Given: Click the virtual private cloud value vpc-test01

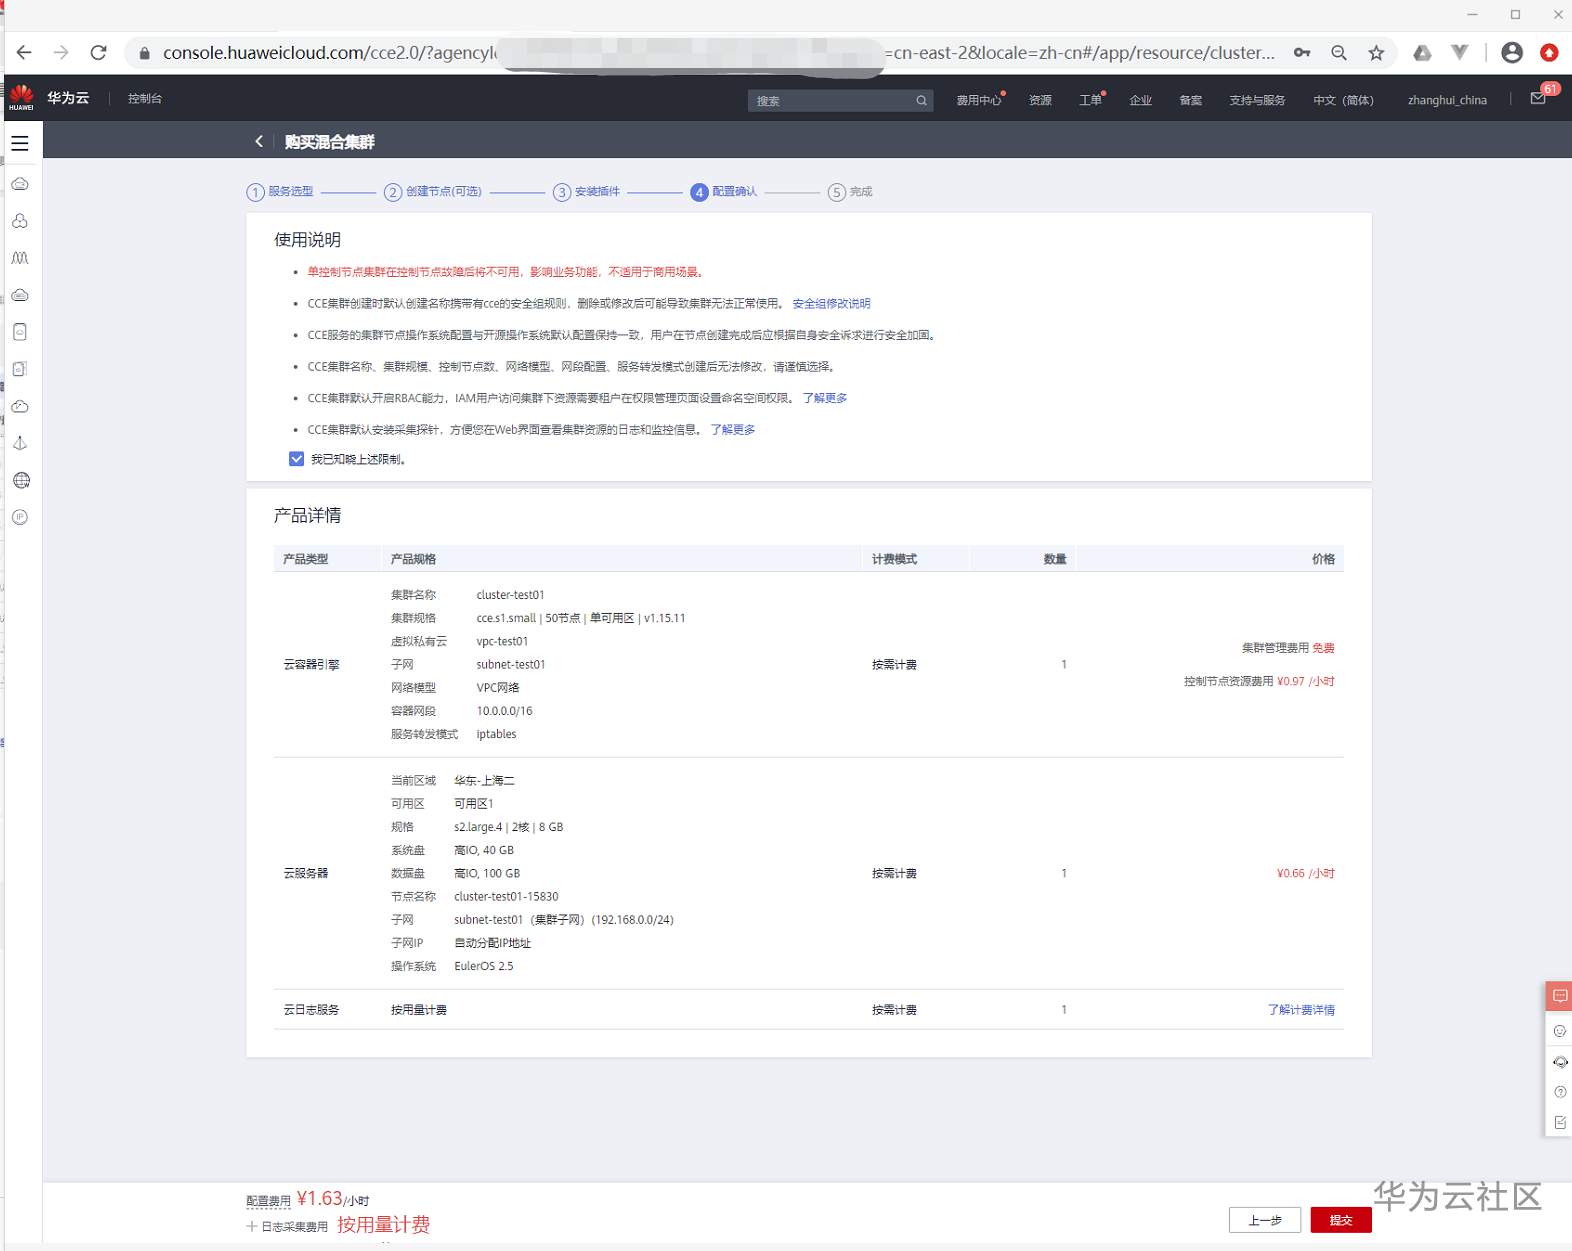Looking at the screenshot, I should (502, 642).
